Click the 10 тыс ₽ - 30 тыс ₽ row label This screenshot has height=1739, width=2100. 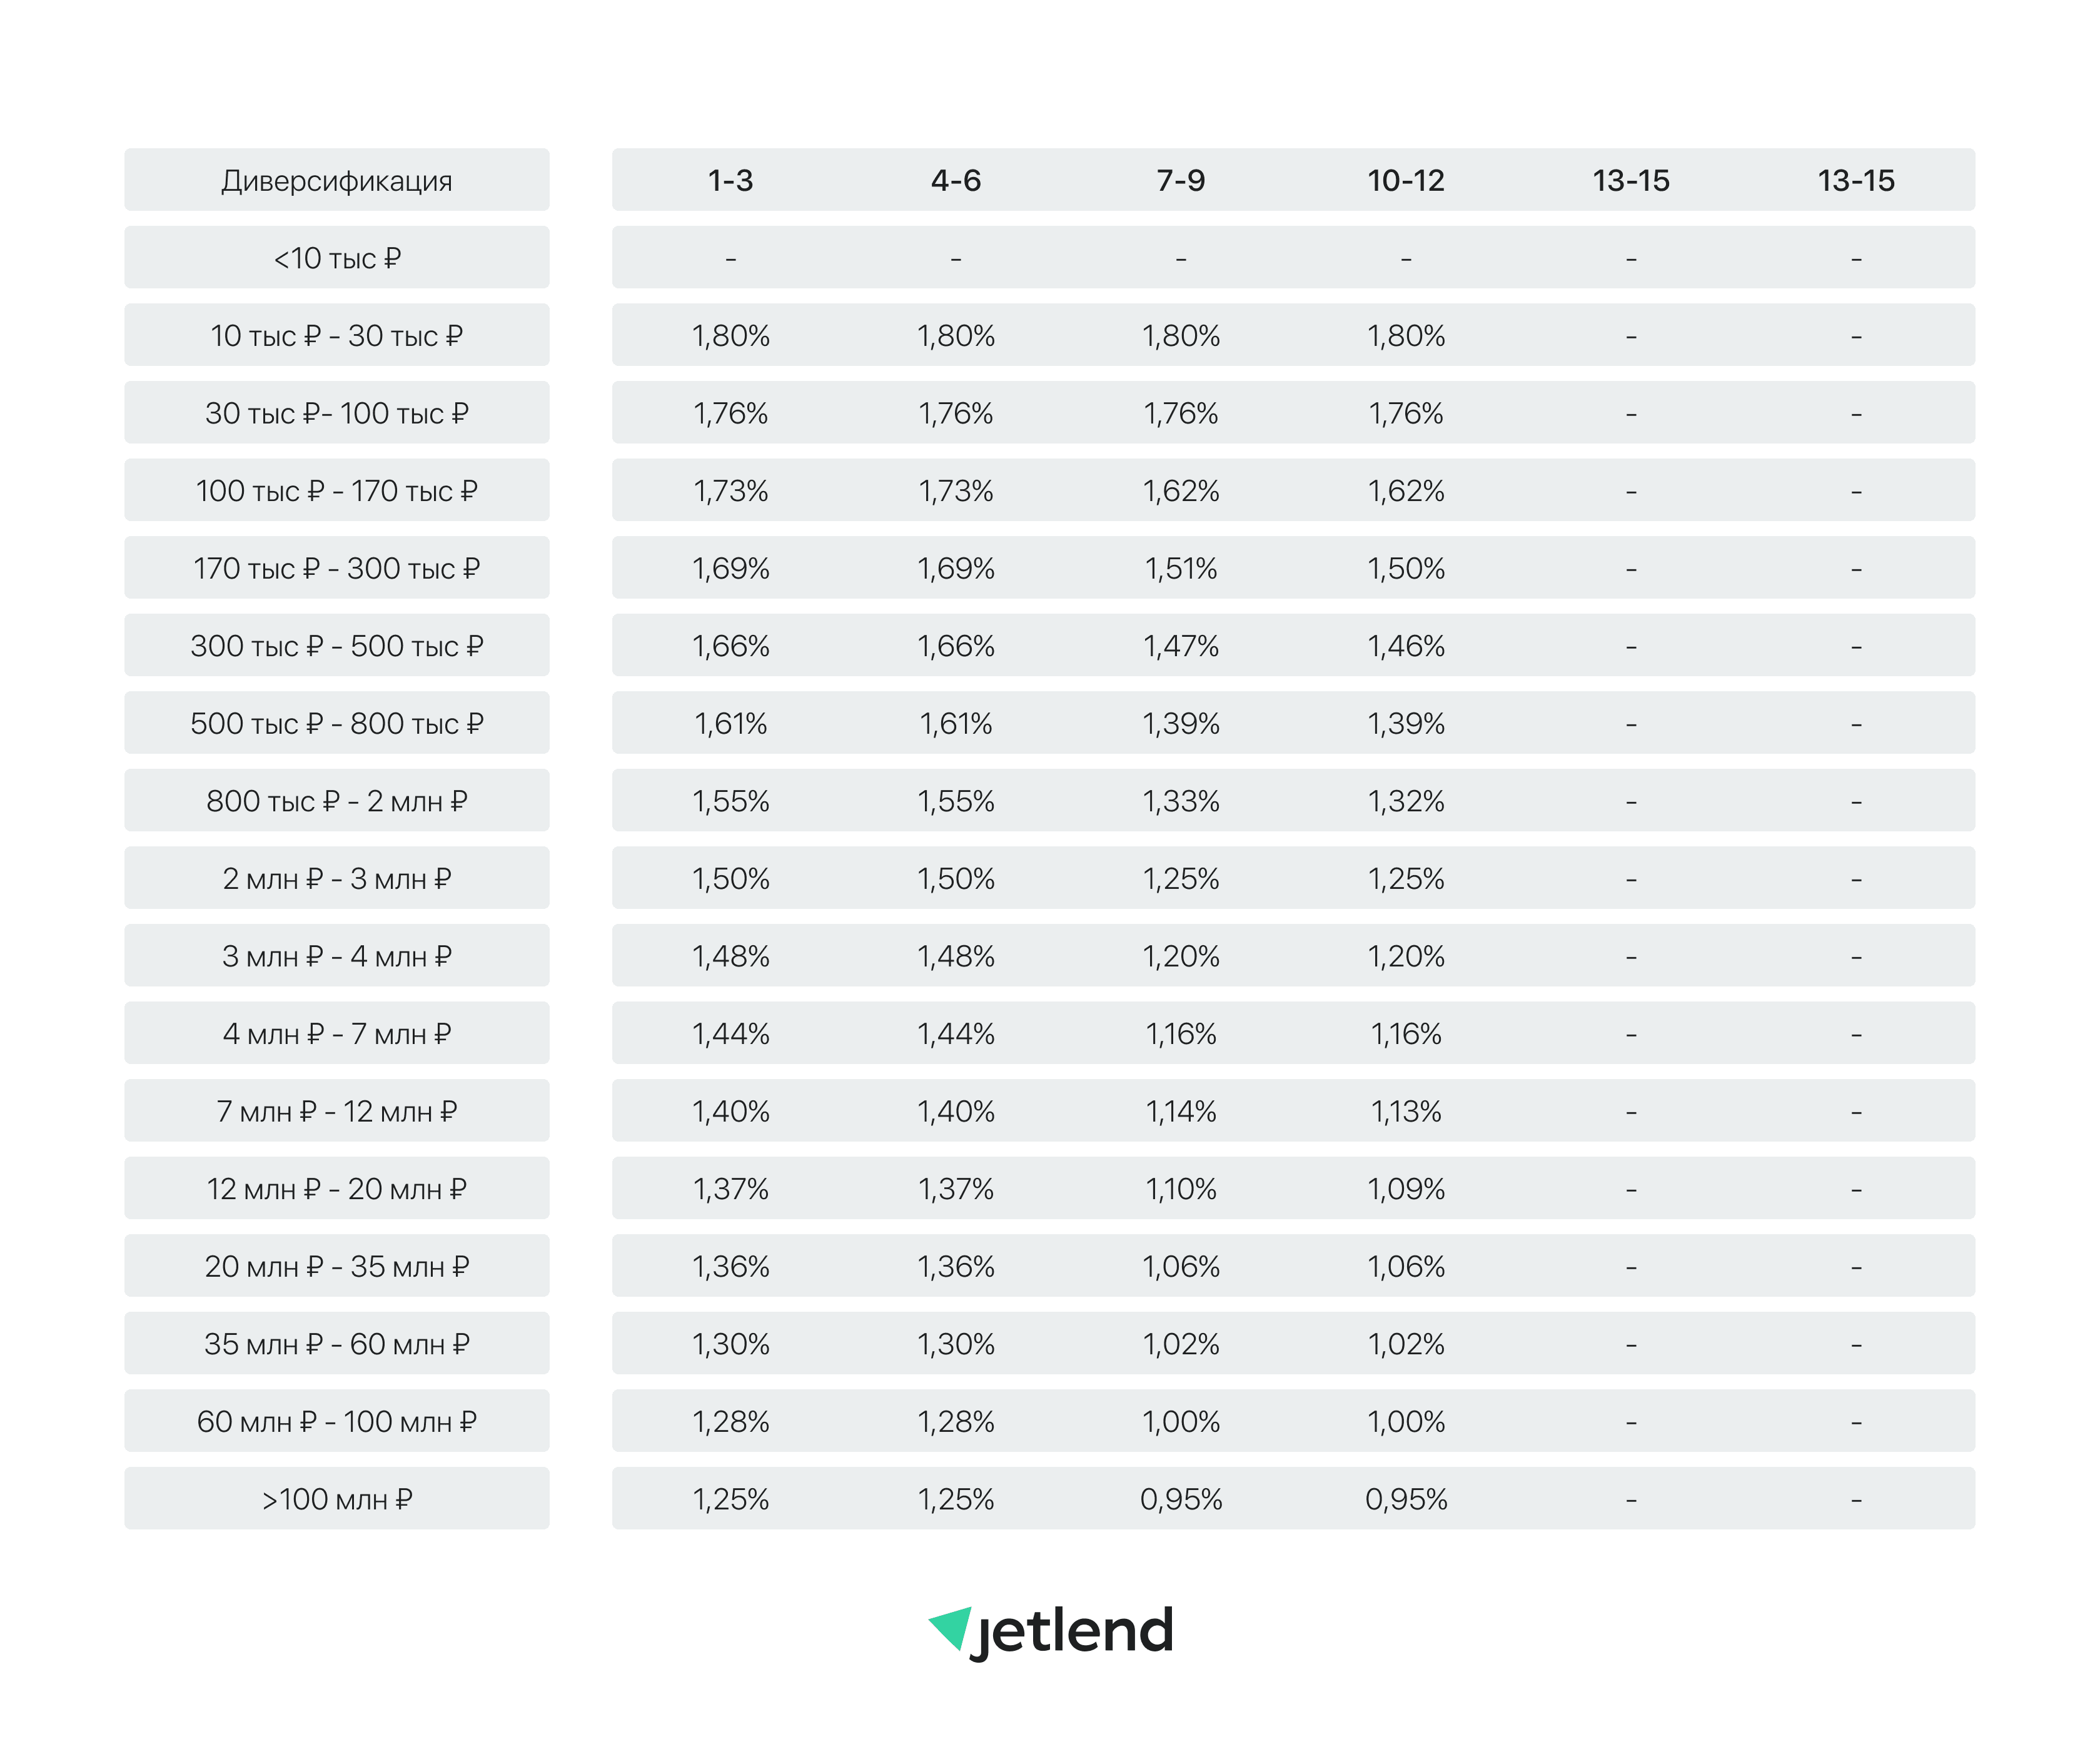[337, 335]
